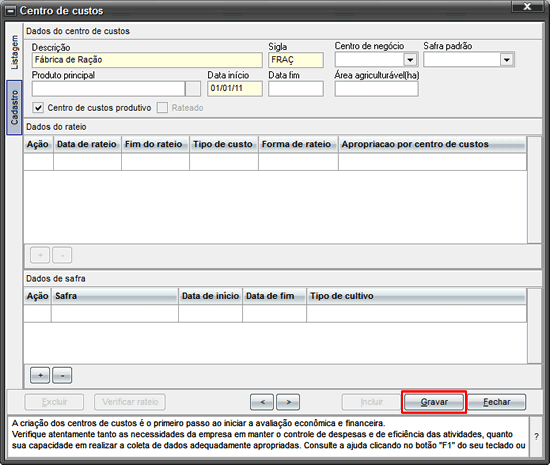Open window system menu icon in title bar
The width and height of the screenshot is (550, 465).
click(x=11, y=11)
